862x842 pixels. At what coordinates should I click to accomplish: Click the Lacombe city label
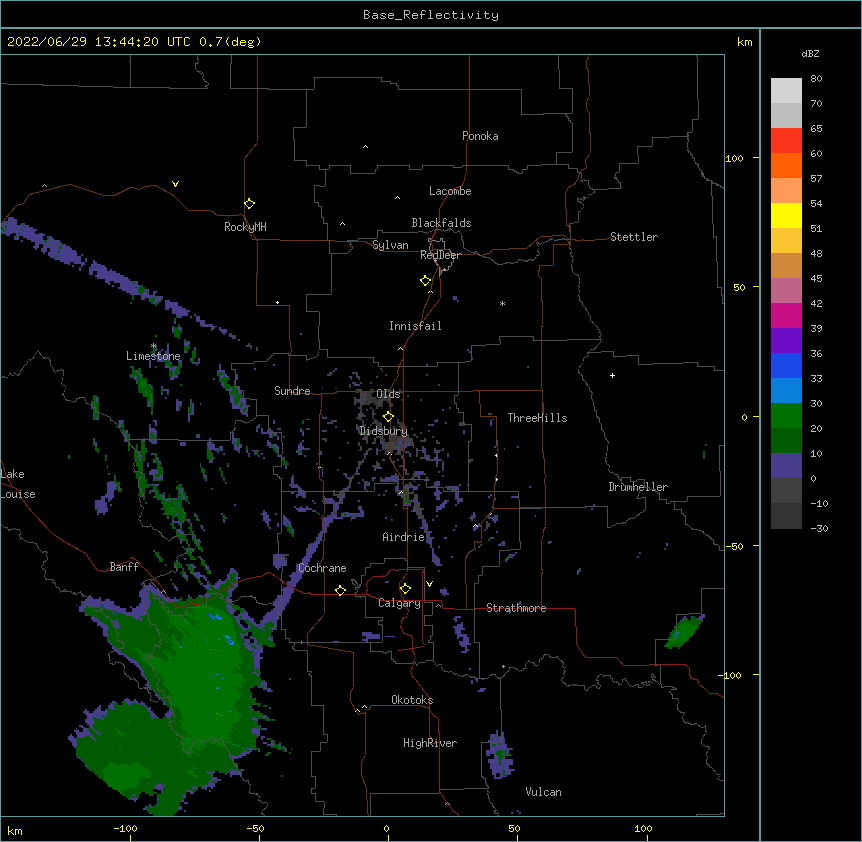[450, 191]
